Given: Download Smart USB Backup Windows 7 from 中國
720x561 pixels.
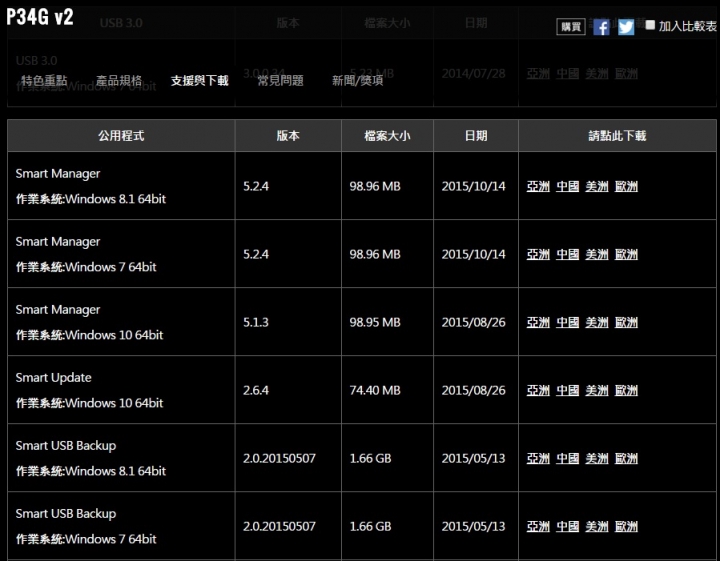Looking at the screenshot, I should click(x=567, y=526).
